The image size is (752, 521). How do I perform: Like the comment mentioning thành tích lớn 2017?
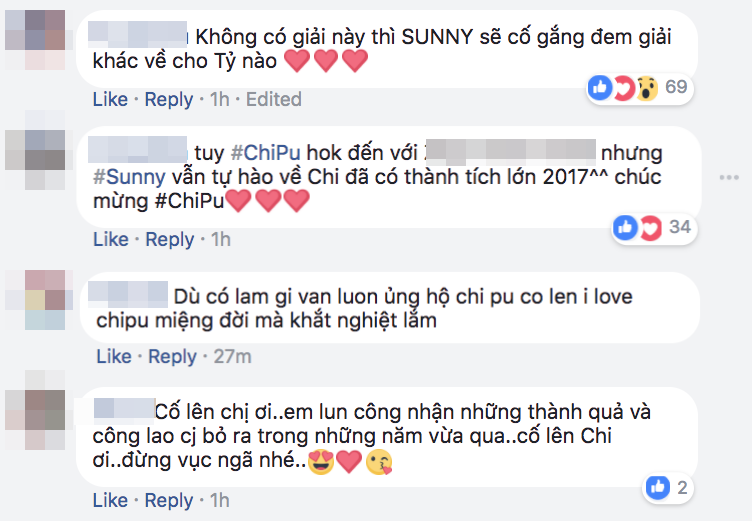110,239
